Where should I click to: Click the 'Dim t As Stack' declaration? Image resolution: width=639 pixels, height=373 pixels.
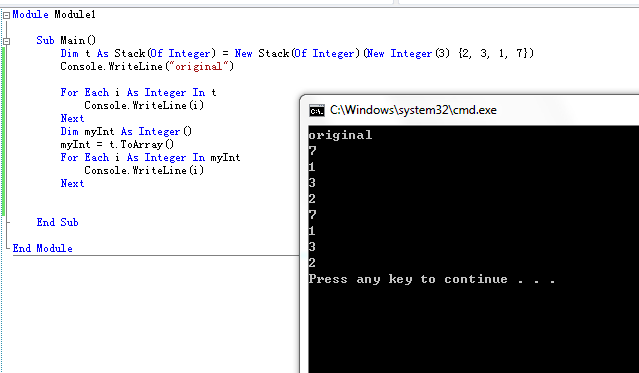[297, 53]
